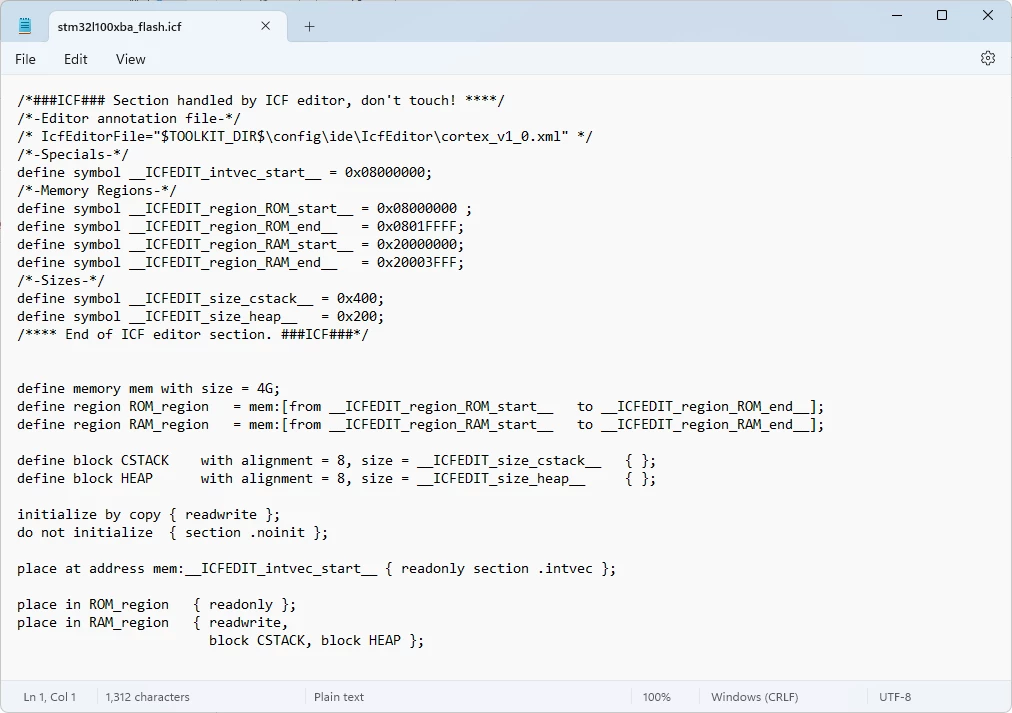1012x713 pixels.
Task: Click the 0x08000000 intvec_start value
Action: click(385, 173)
